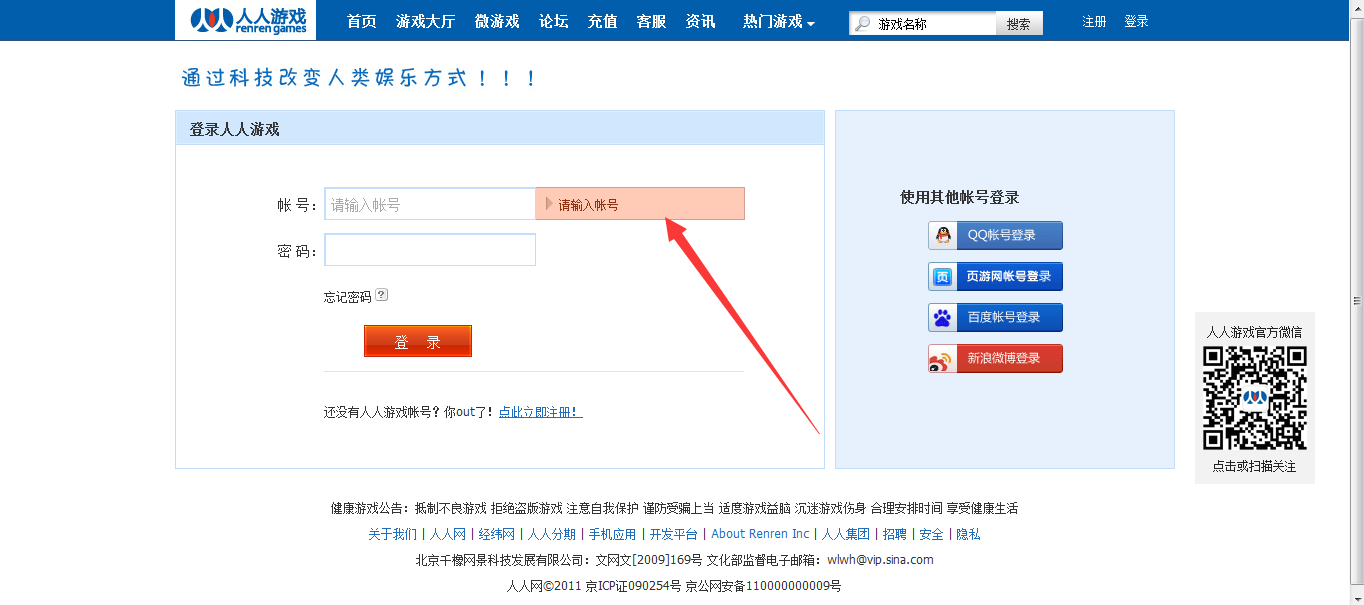This screenshot has width=1364, height=605.
Task: Open the 充值 recharge page
Action: [603, 21]
